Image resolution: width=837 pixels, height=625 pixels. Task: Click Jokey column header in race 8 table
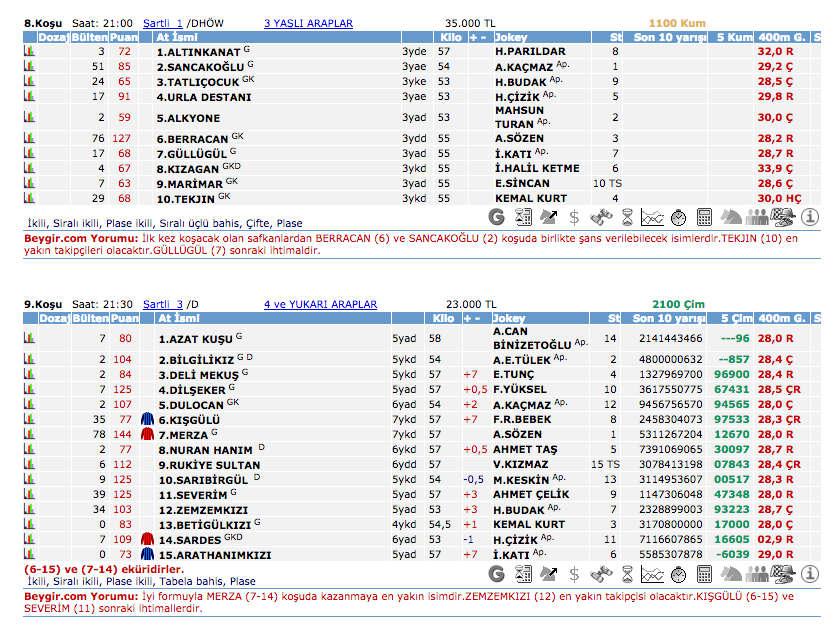point(510,37)
